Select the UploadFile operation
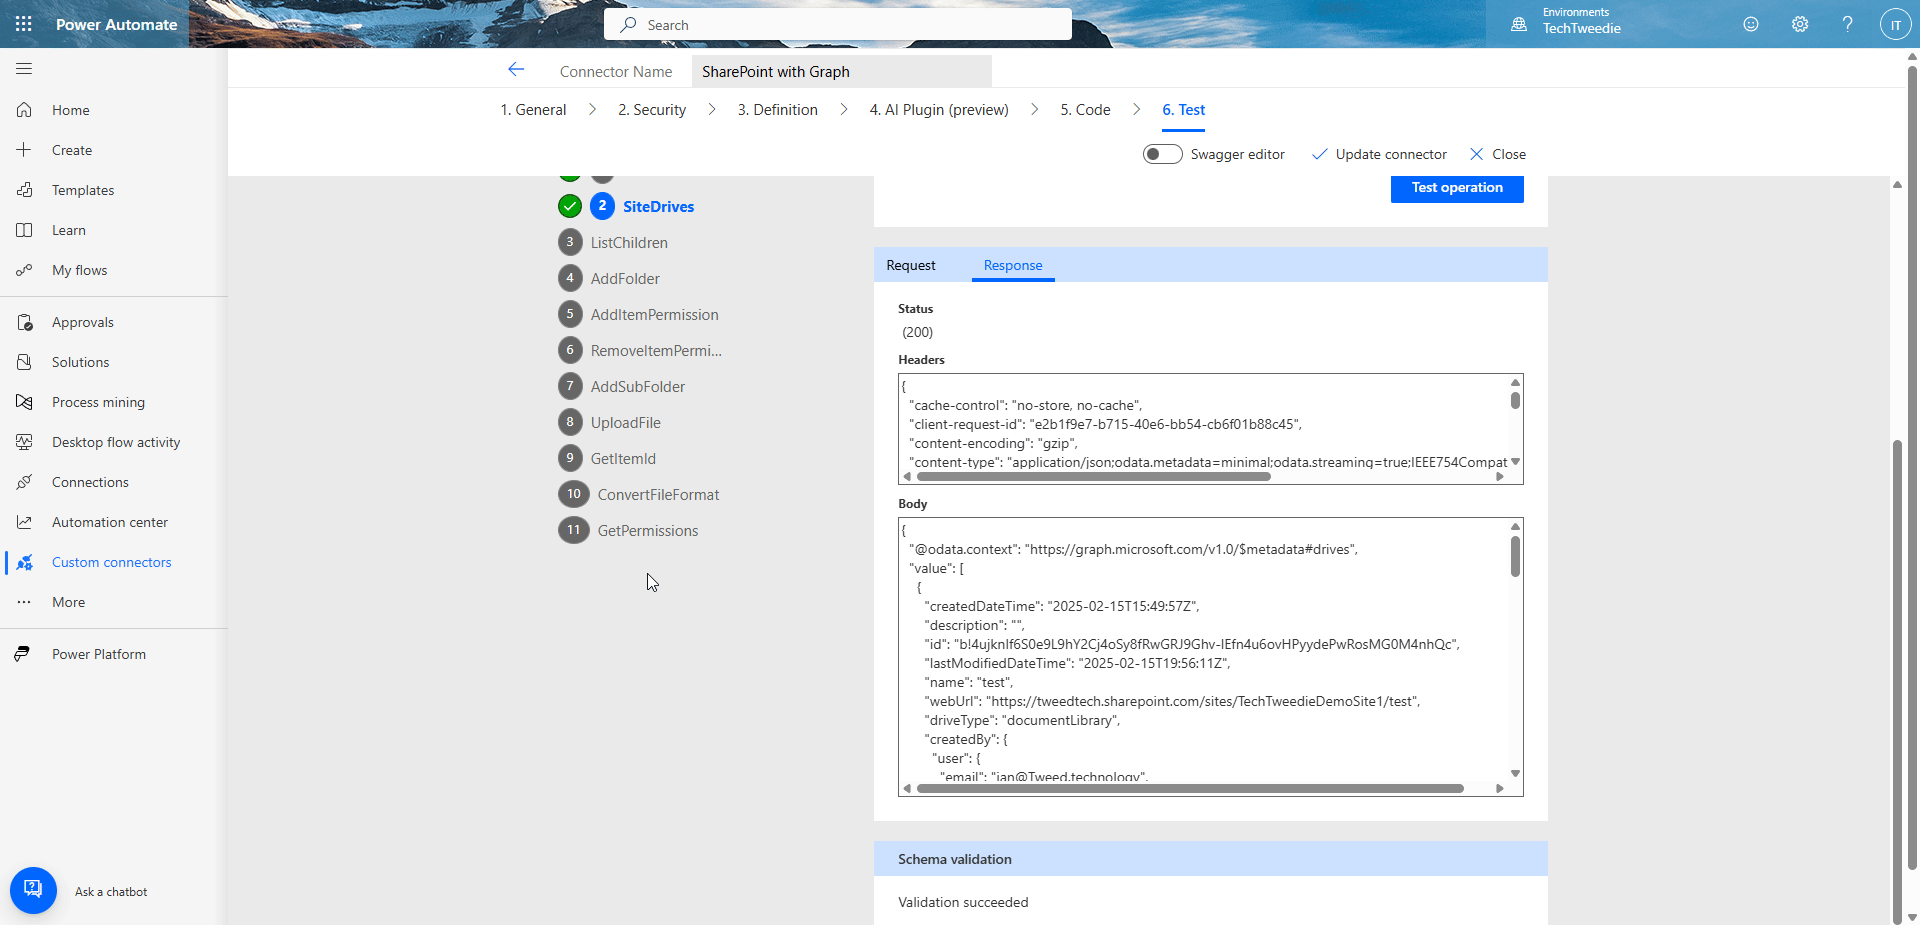The height and width of the screenshot is (925, 1920). click(x=624, y=422)
